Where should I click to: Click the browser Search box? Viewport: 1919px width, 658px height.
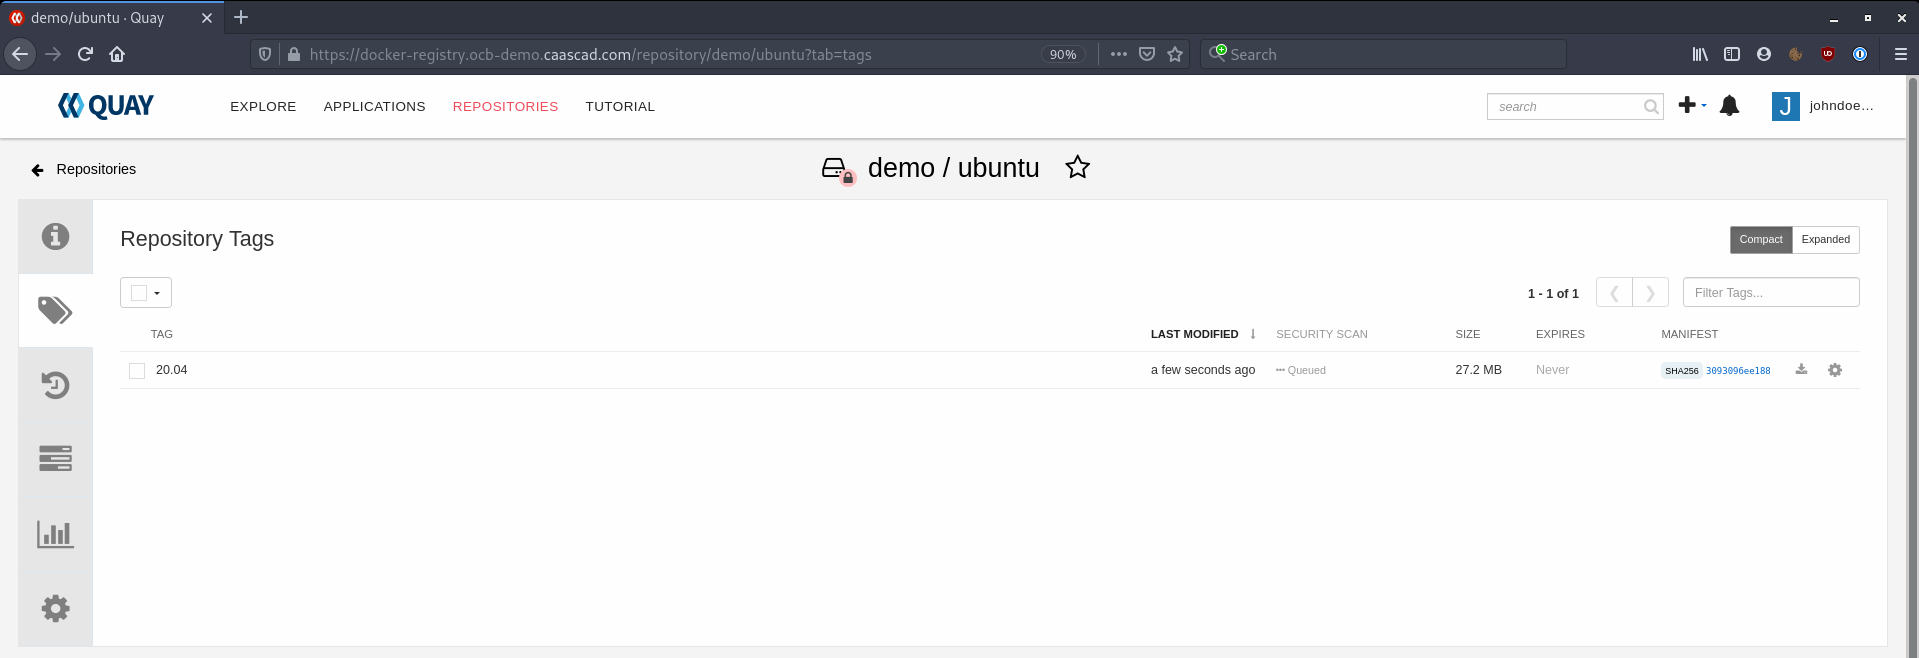1384,54
